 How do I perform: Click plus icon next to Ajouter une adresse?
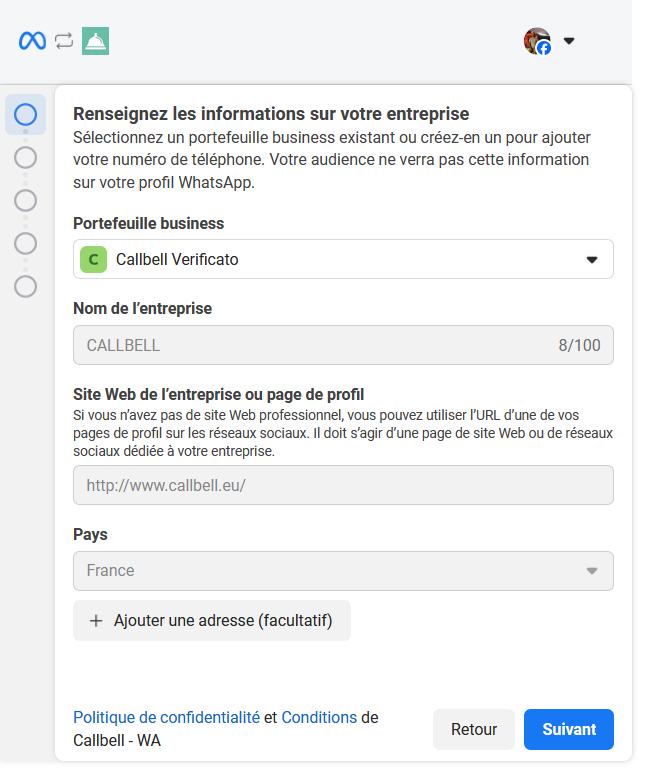(x=96, y=621)
